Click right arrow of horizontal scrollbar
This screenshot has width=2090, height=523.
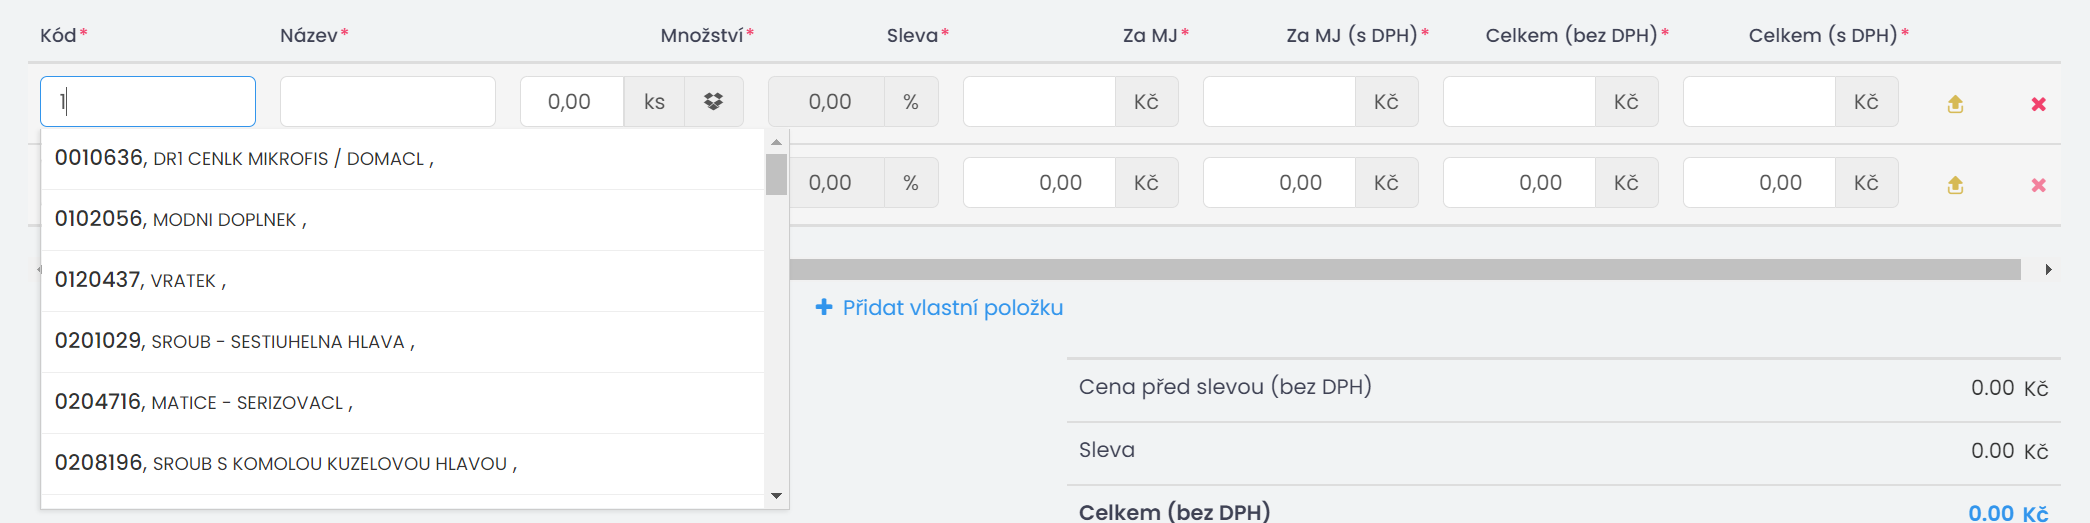(2048, 269)
